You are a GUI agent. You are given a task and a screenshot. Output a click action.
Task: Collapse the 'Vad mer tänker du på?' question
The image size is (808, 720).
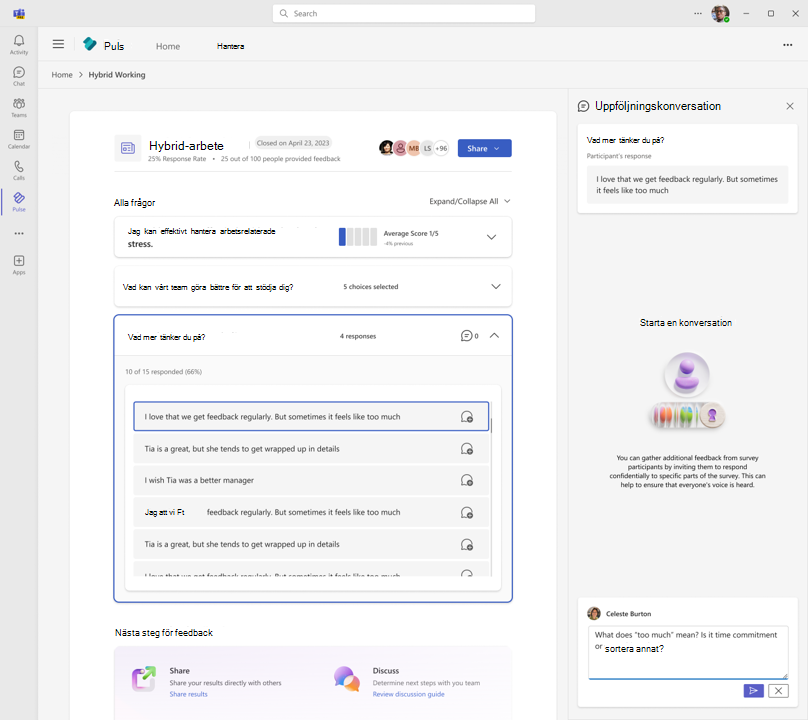[494, 336]
